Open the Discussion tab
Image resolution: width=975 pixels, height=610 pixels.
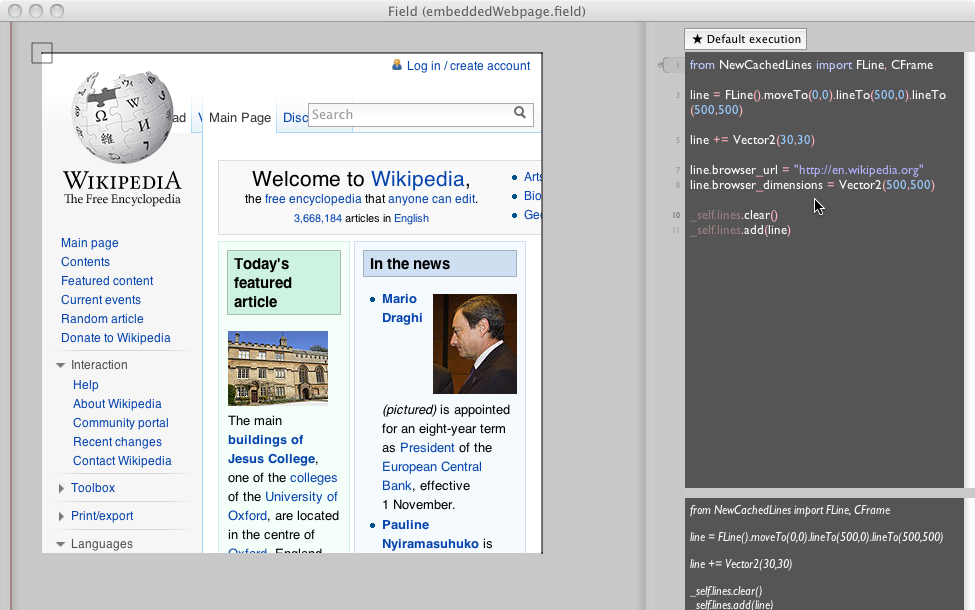[295, 118]
